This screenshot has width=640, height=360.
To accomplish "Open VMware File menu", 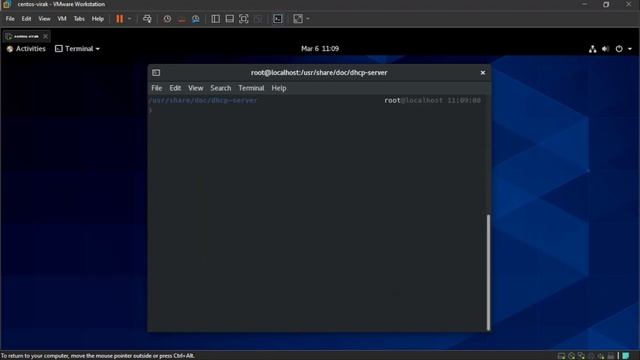I will 10,19.
